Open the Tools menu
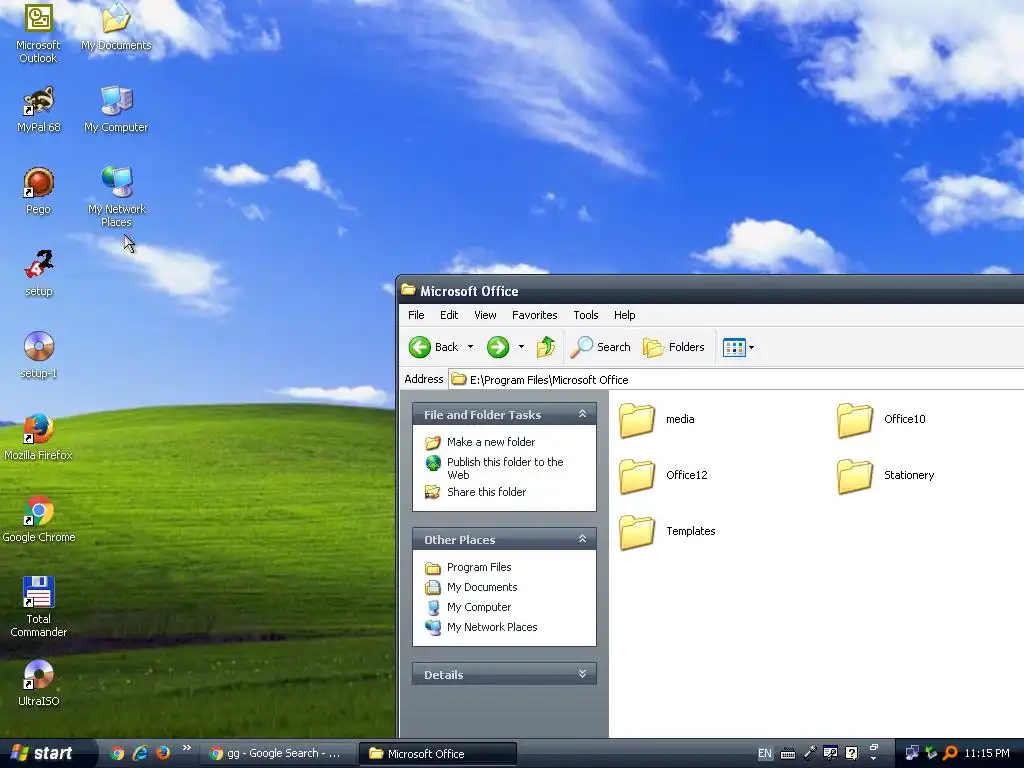Image resolution: width=1024 pixels, height=768 pixels. [586, 315]
